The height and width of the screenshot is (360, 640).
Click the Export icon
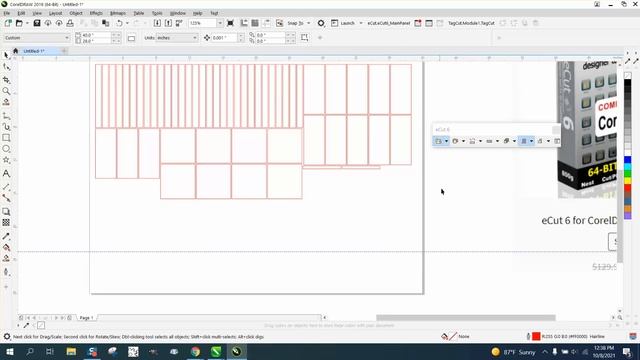(x=168, y=23)
